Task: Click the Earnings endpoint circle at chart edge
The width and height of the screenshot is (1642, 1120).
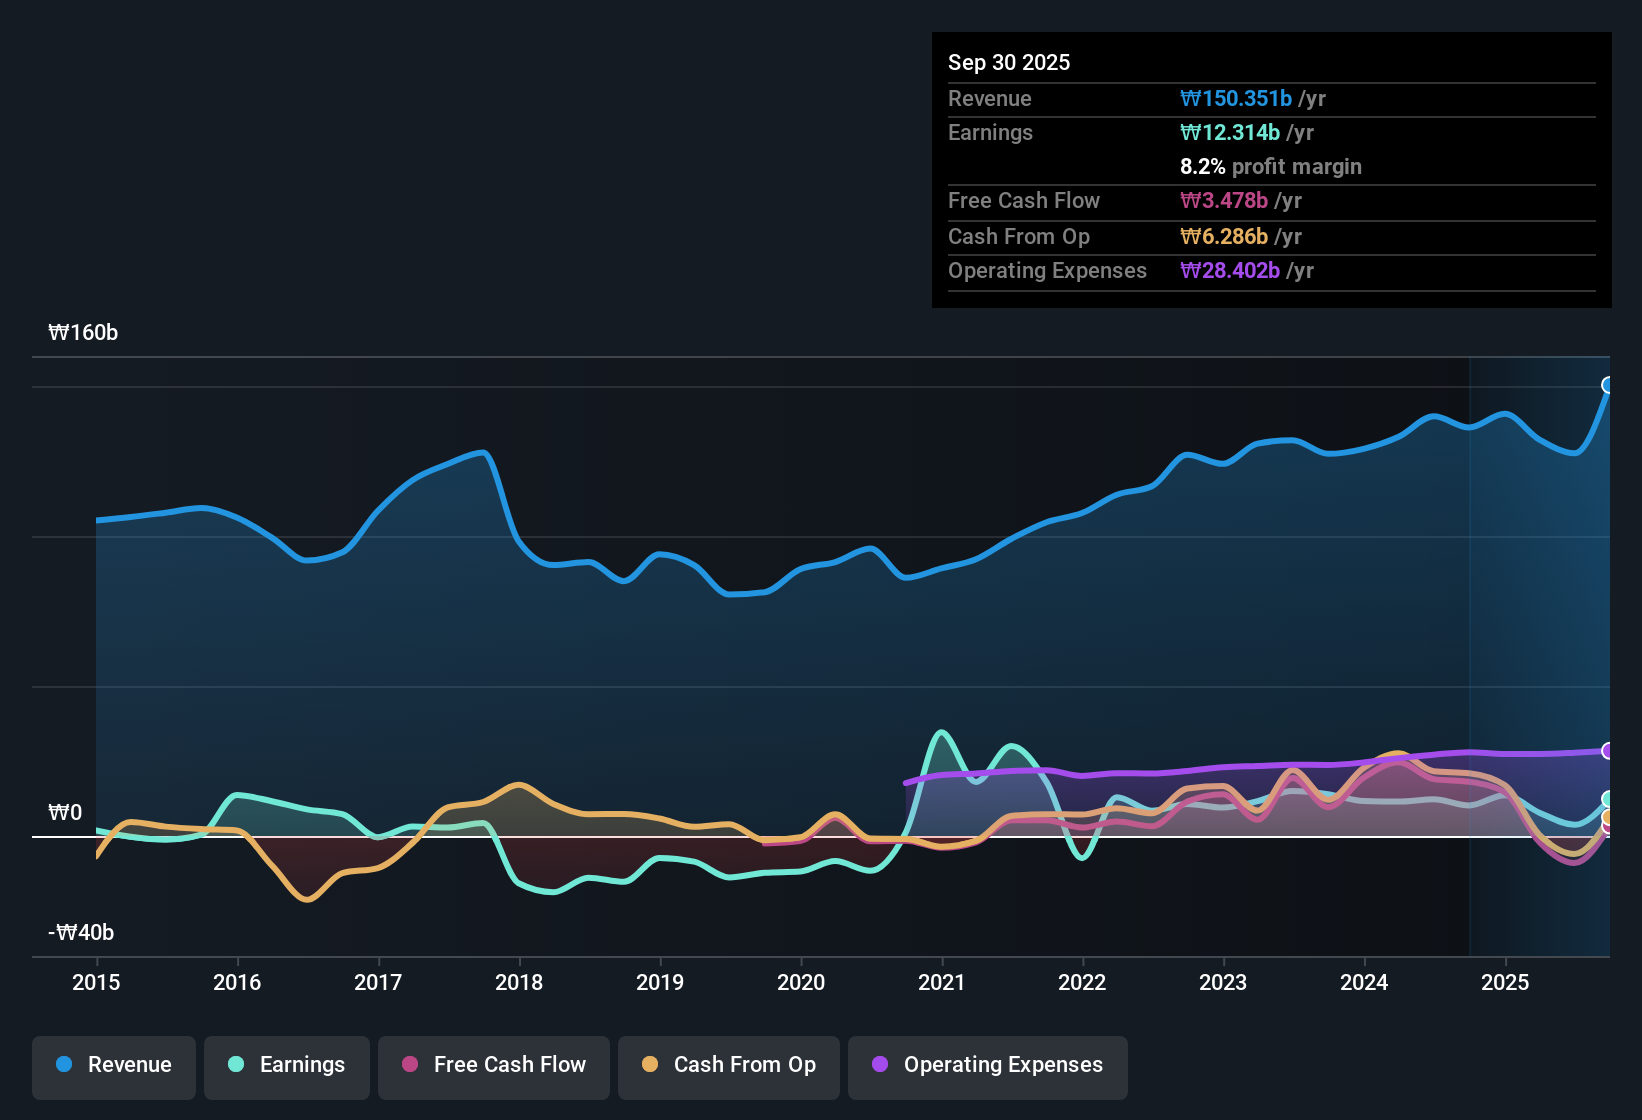Action: (x=1608, y=798)
